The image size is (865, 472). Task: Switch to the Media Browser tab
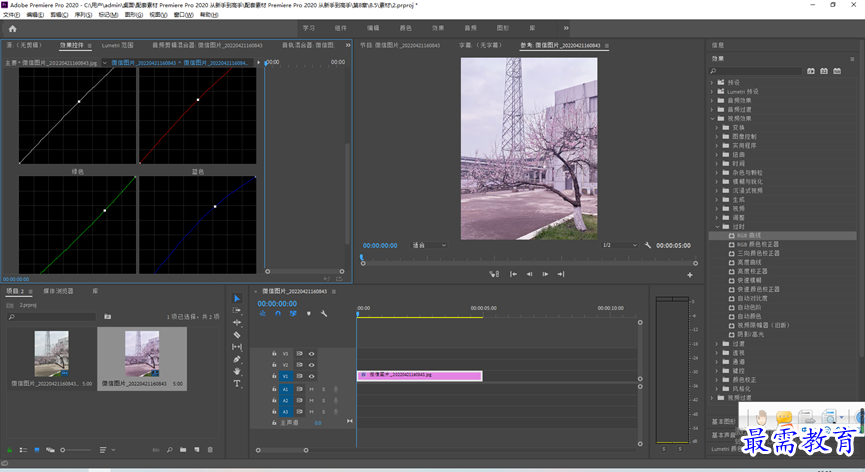tap(58, 291)
